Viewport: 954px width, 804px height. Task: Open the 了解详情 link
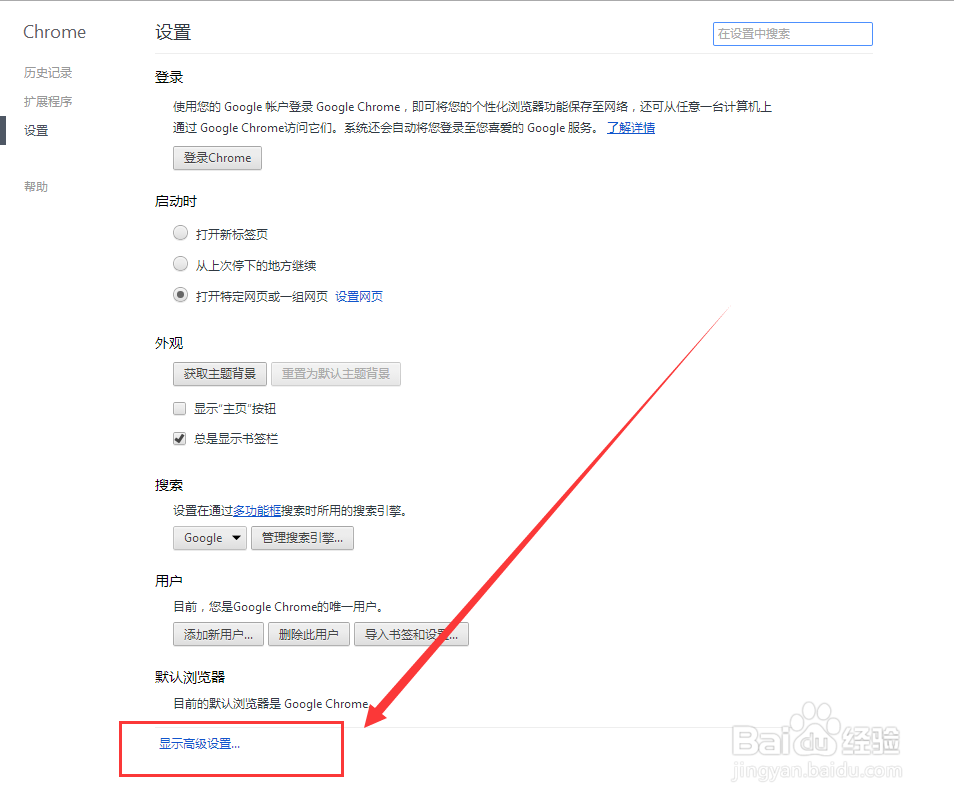click(x=630, y=127)
